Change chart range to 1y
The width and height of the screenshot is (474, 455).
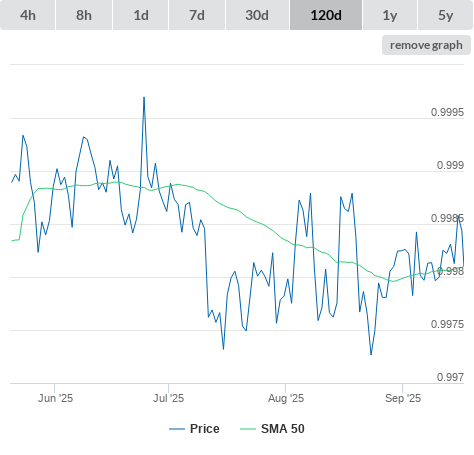[390, 15]
